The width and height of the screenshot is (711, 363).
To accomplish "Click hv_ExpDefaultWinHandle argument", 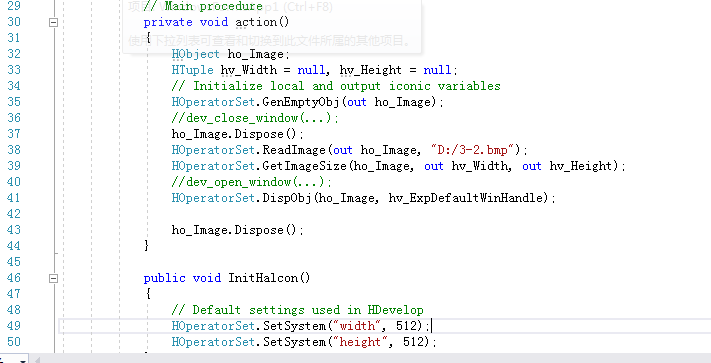I will pos(466,198).
